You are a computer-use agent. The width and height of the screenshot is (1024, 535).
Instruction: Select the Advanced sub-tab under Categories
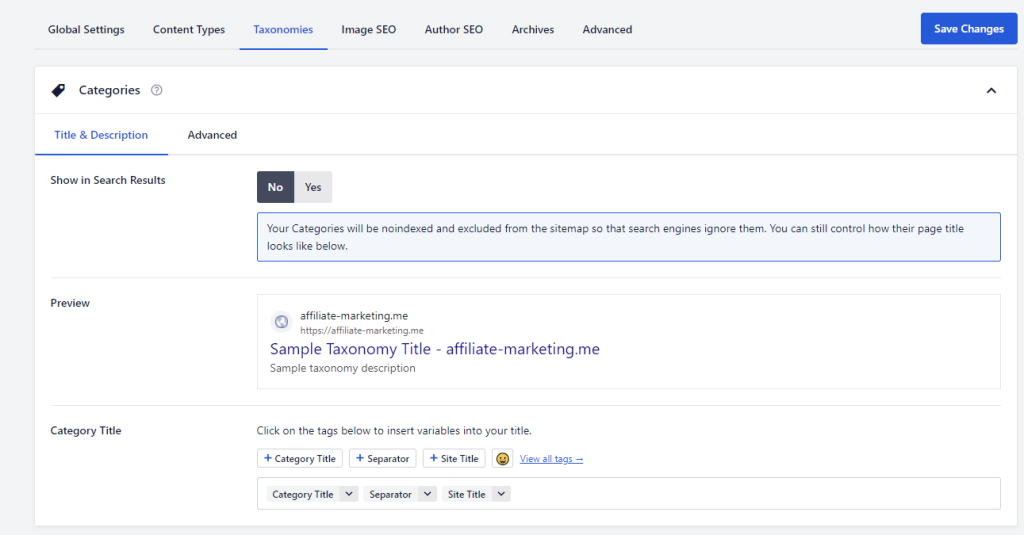212,135
